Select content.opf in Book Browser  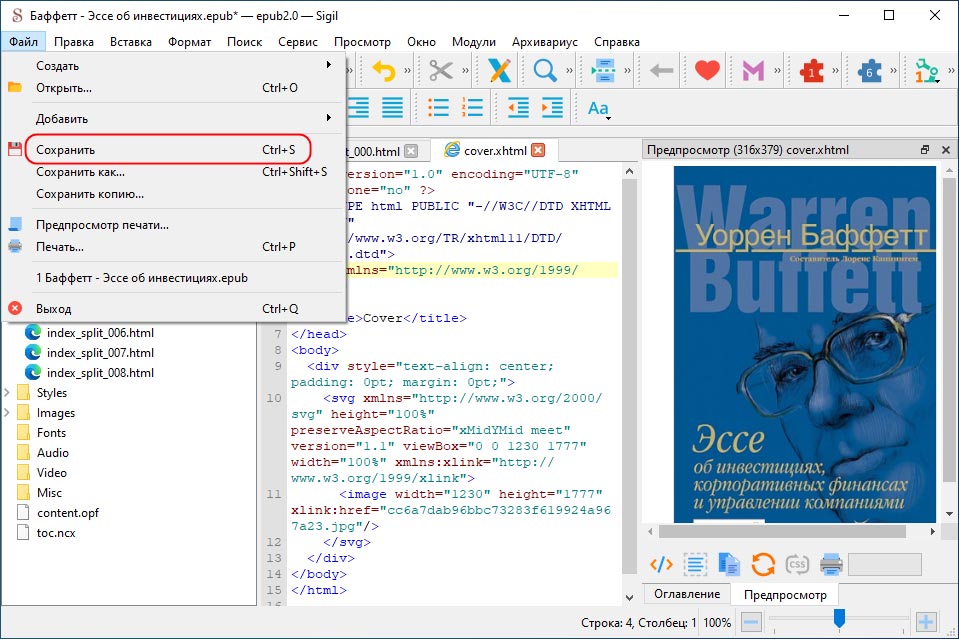click(x=67, y=512)
